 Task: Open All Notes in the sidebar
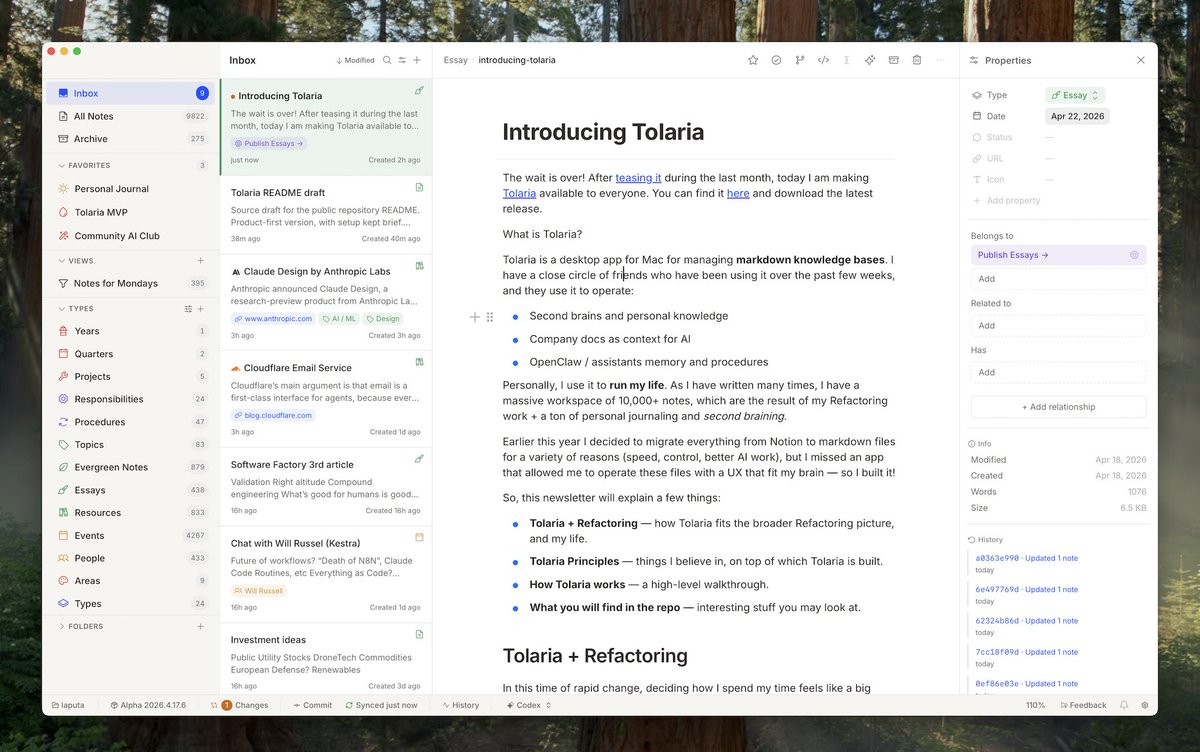click(131, 116)
